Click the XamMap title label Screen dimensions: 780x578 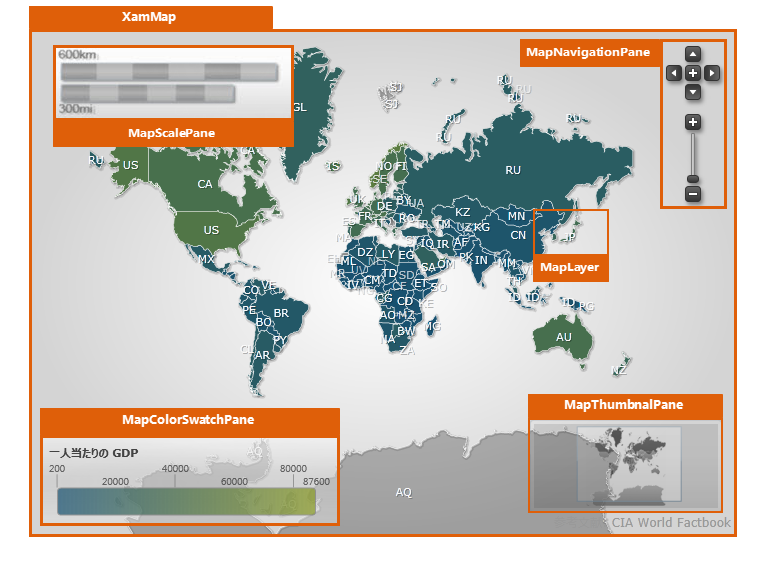tap(149, 18)
